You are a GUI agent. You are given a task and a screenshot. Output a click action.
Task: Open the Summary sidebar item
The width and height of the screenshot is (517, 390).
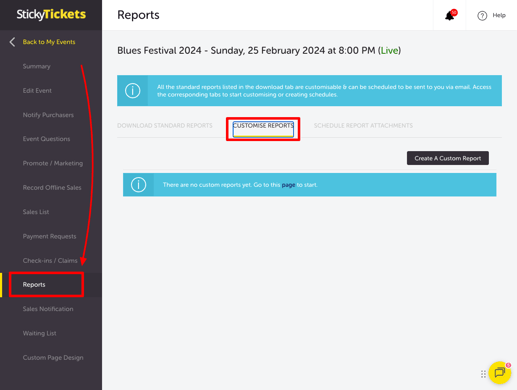pos(37,66)
